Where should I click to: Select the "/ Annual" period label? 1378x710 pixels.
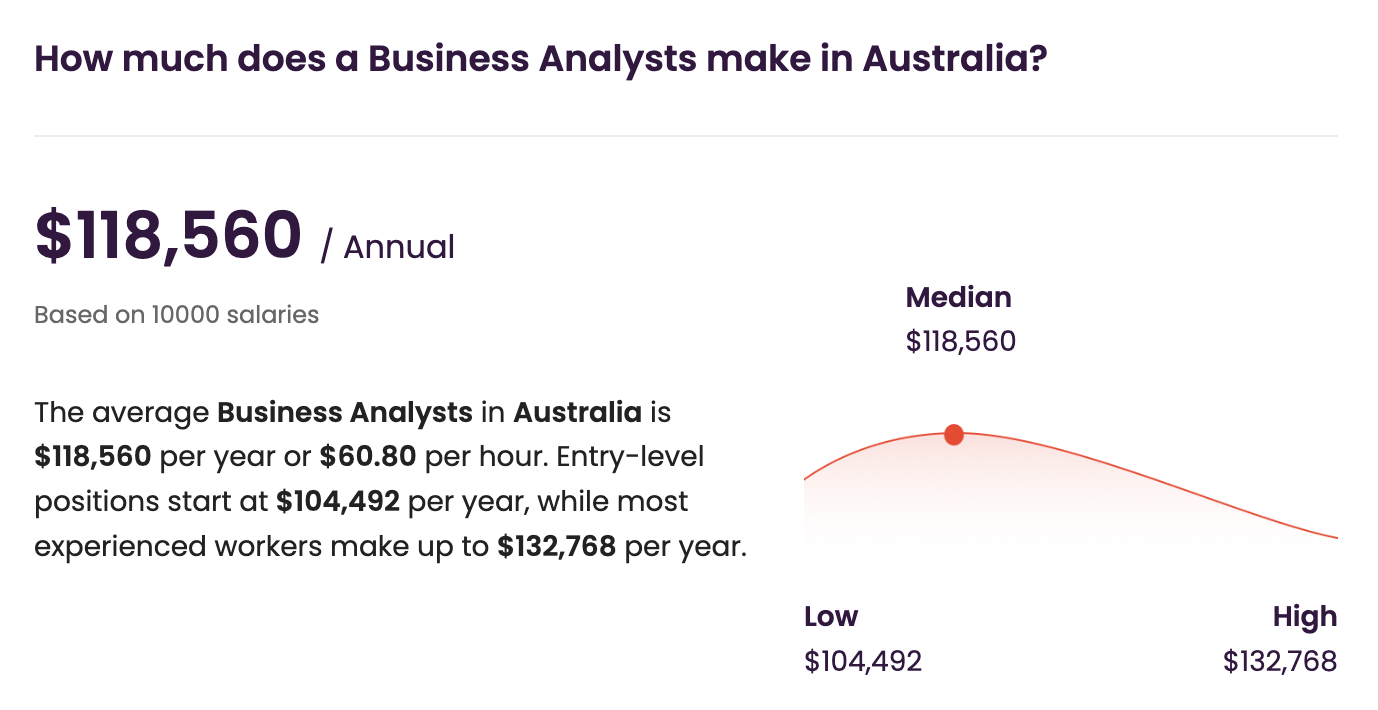pos(388,247)
